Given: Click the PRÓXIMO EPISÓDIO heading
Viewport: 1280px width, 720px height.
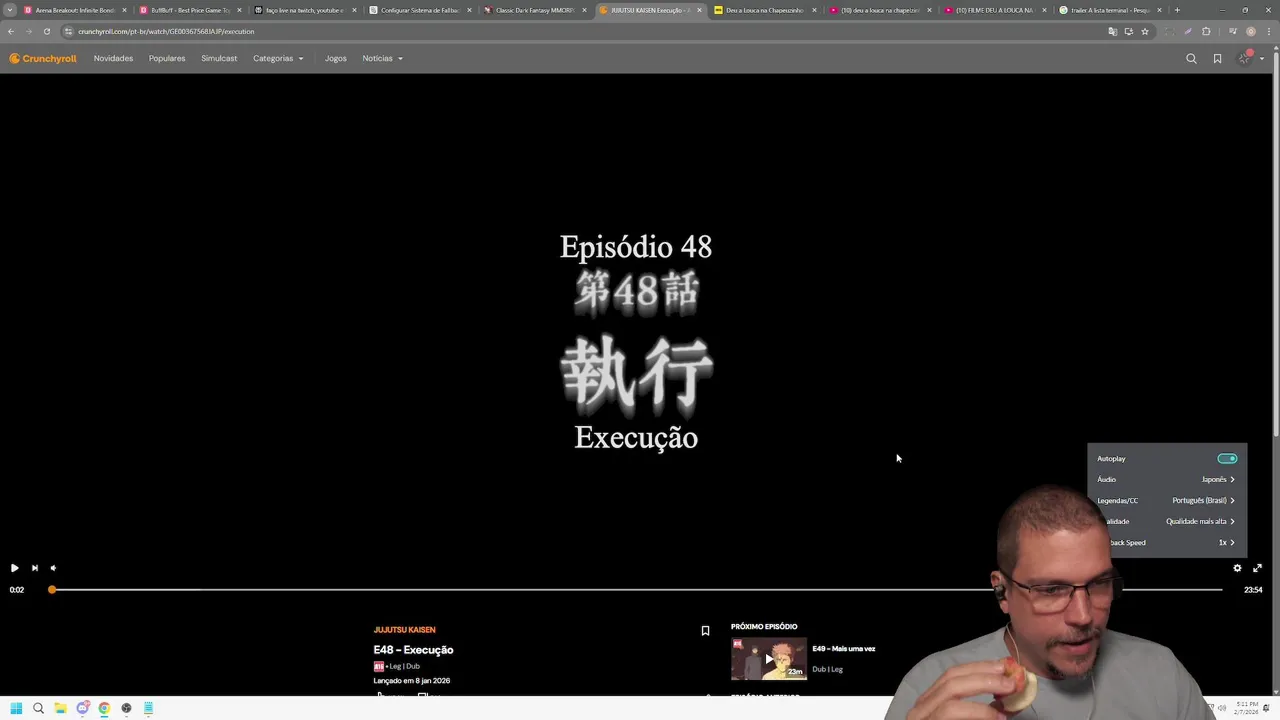Looking at the screenshot, I should coord(764,627).
